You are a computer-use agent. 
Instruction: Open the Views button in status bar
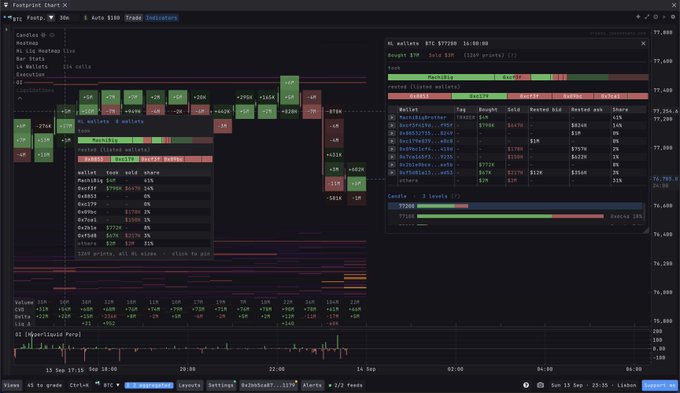(11, 385)
